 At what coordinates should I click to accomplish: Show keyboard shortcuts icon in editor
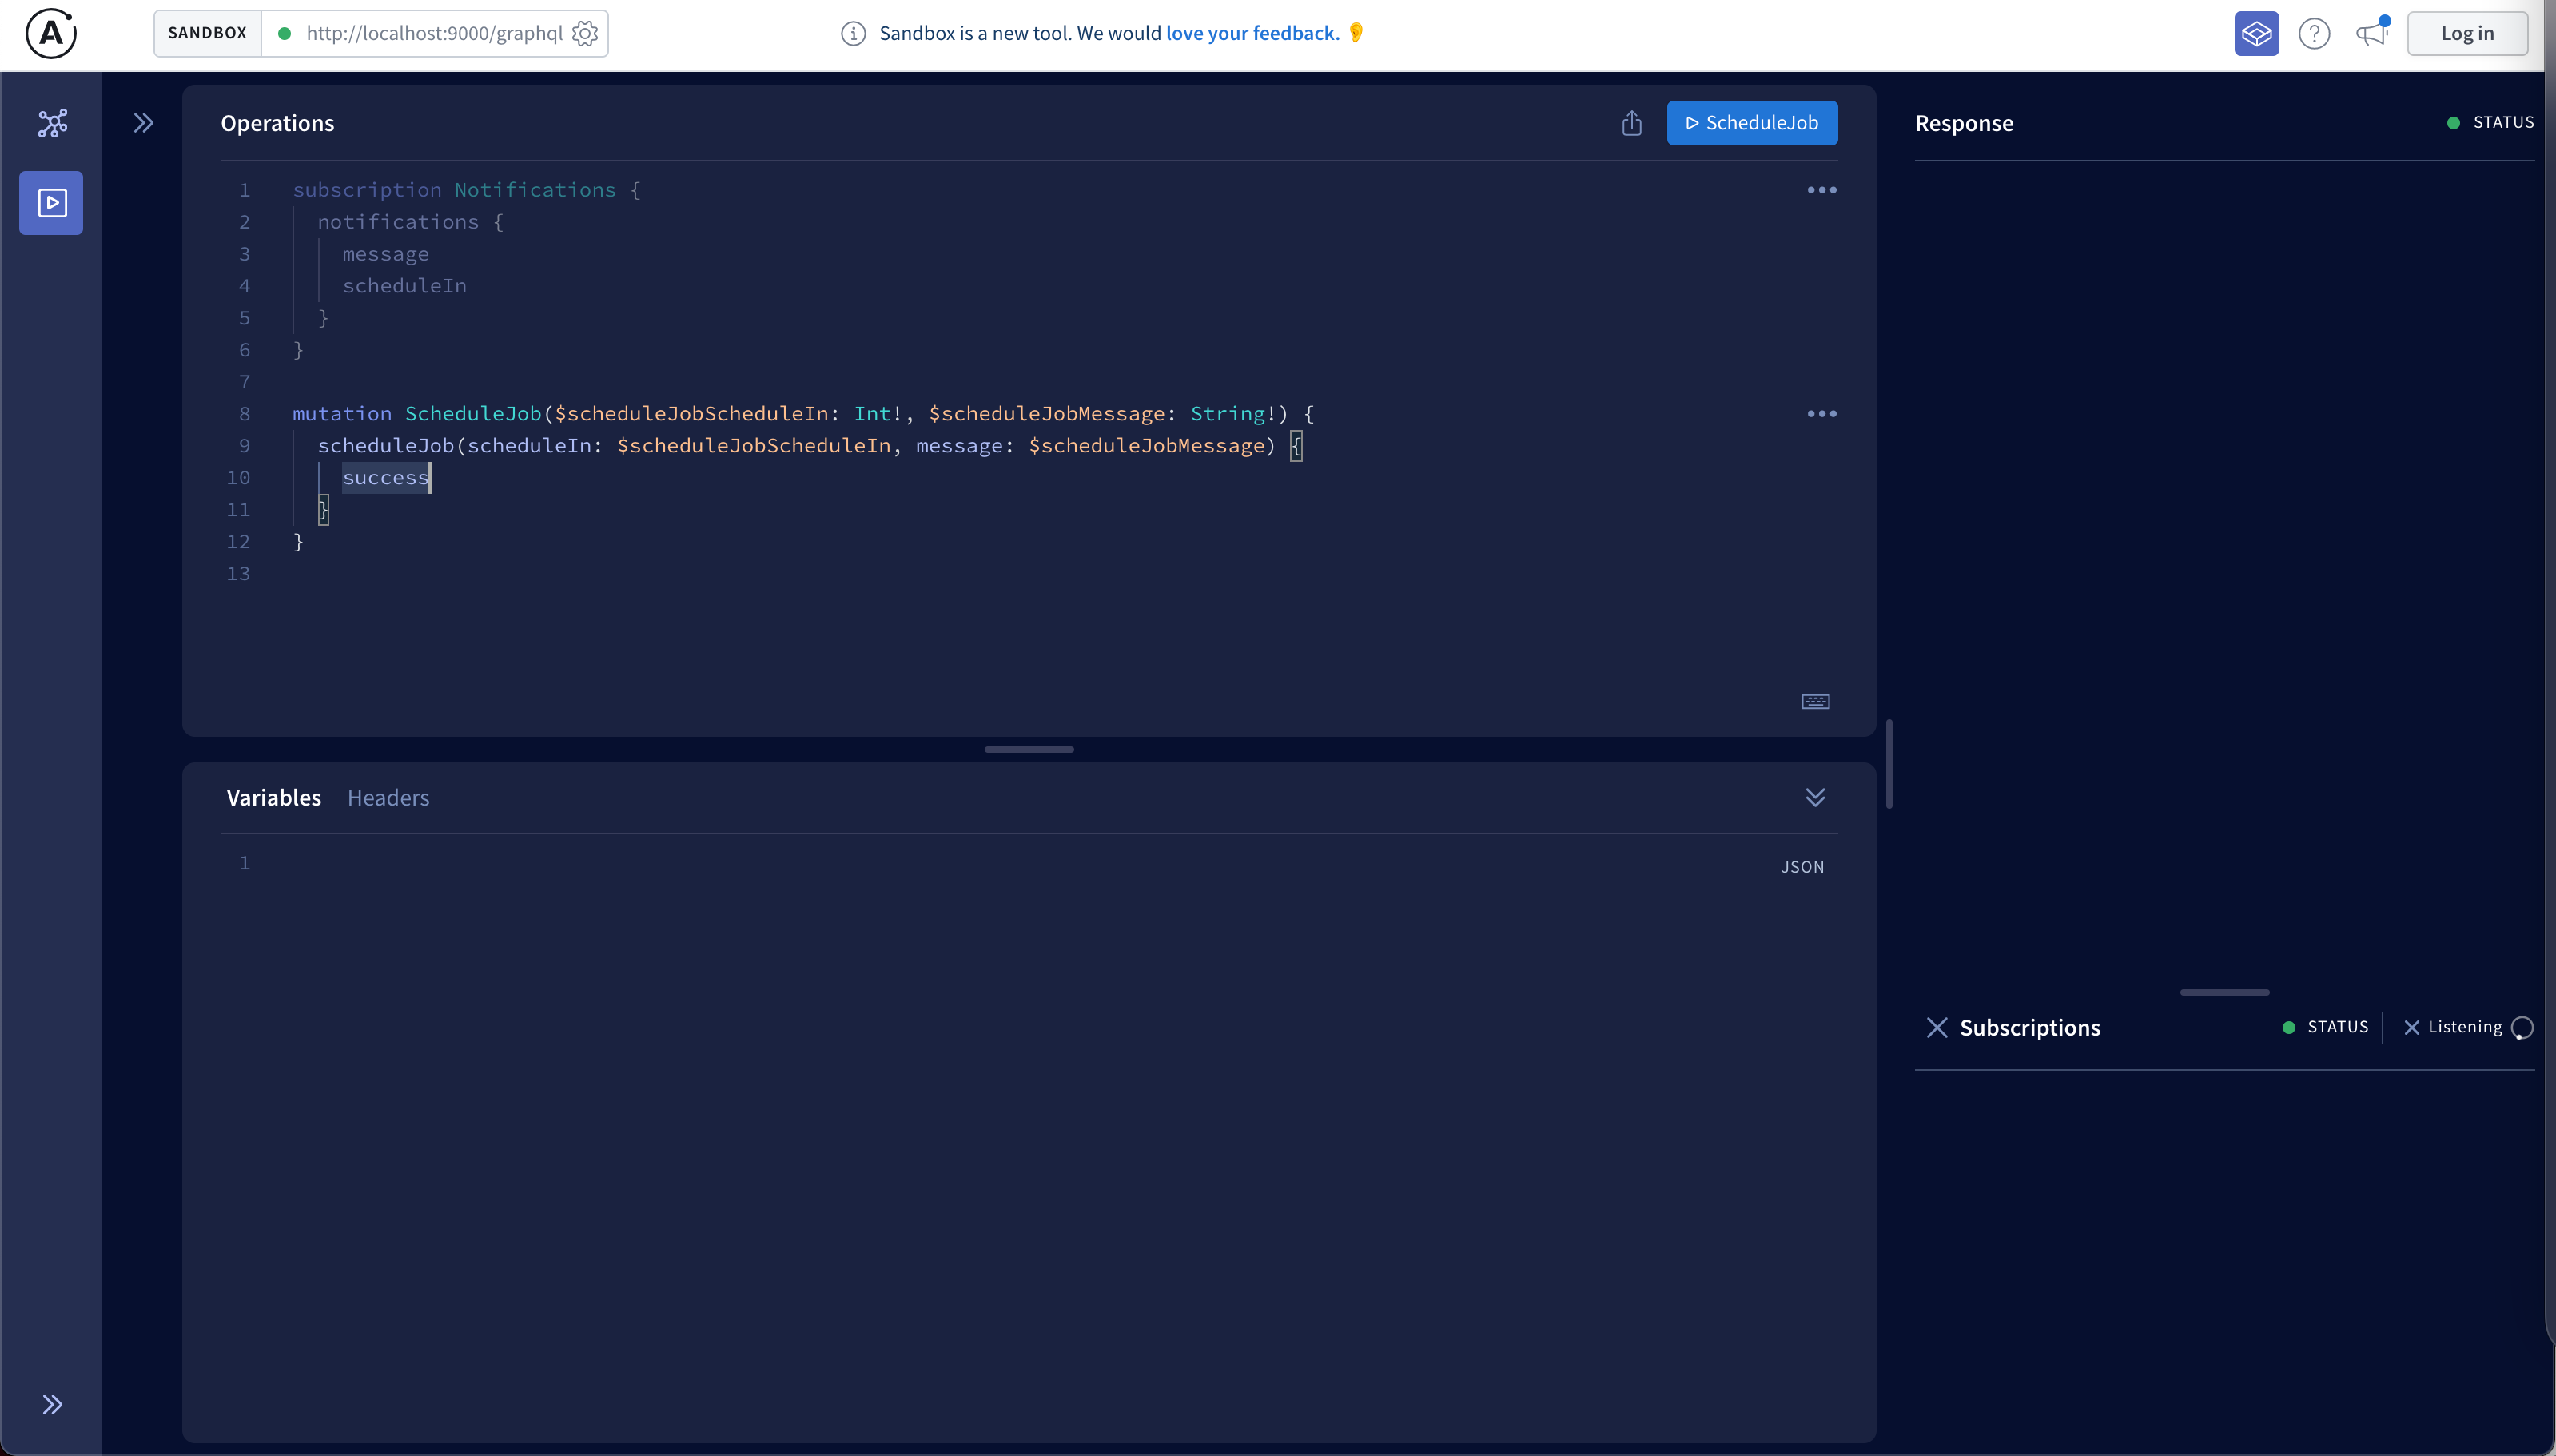coord(1815,701)
